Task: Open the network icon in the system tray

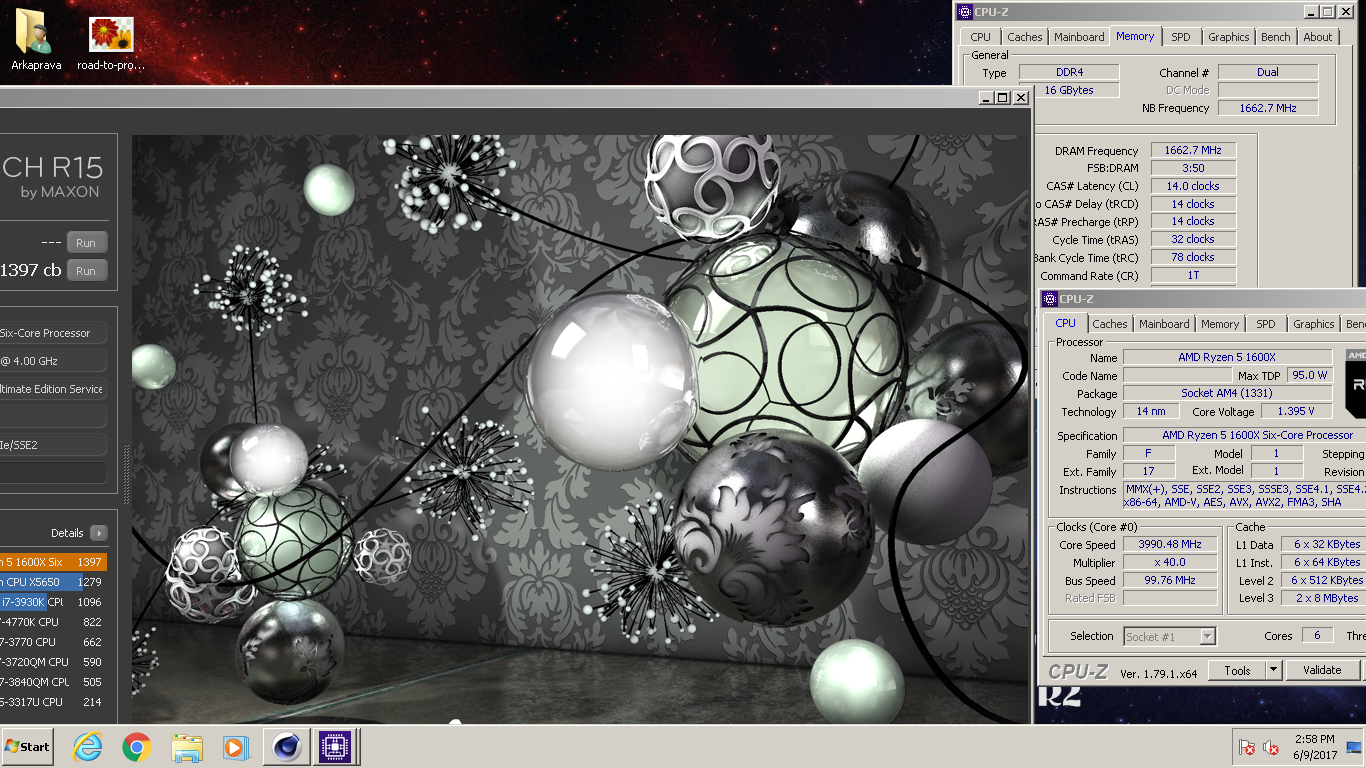Action: click(x=1354, y=747)
